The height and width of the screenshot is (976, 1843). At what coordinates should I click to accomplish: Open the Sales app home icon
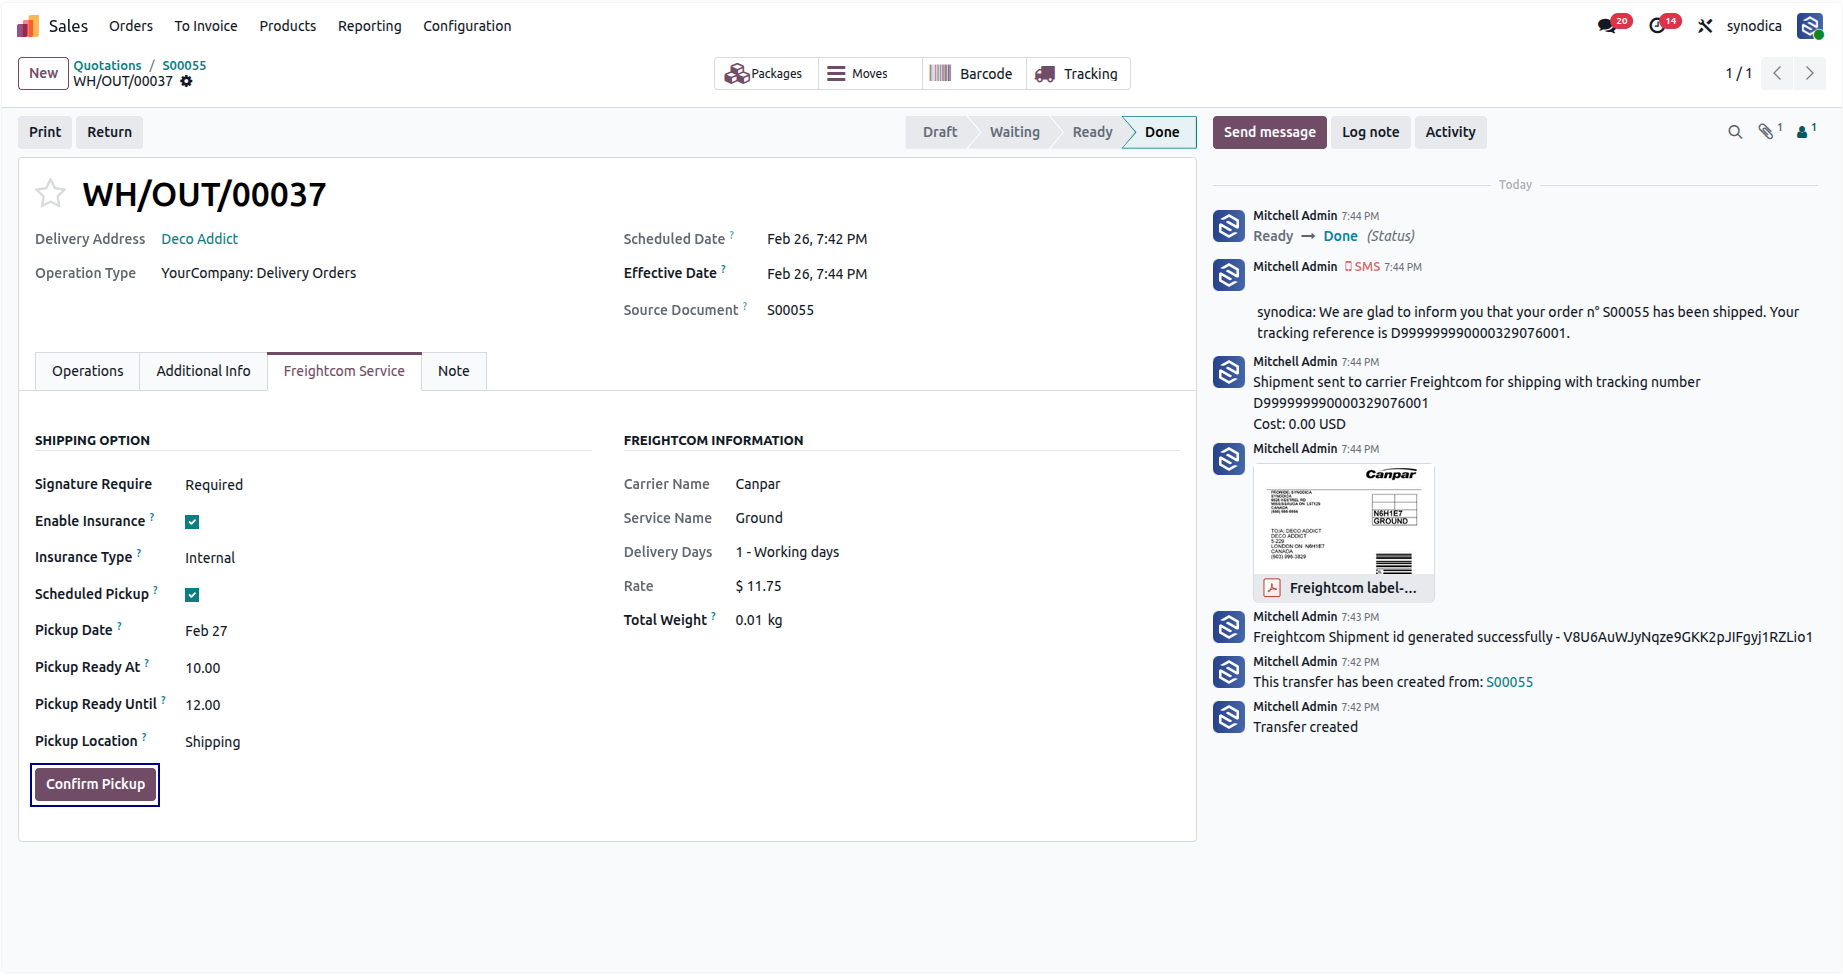pyautogui.click(x=28, y=26)
